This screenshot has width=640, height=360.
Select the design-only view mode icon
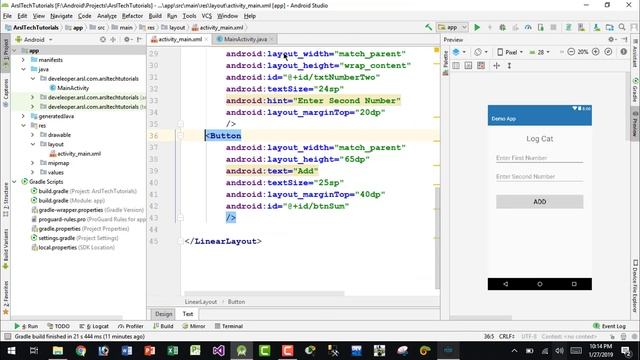pos(456,65)
